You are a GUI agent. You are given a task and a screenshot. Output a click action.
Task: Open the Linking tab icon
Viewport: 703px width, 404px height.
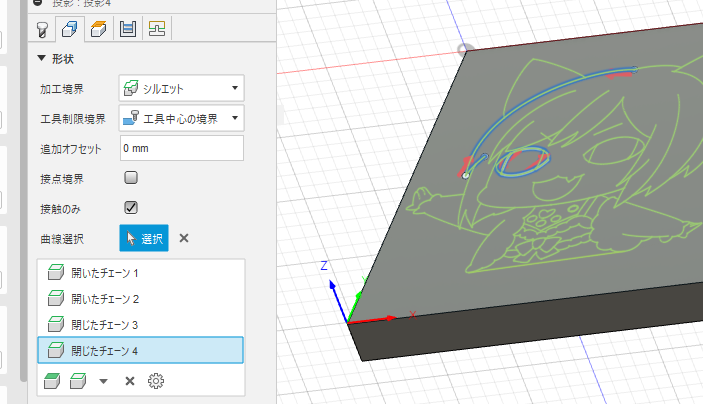pos(156,30)
